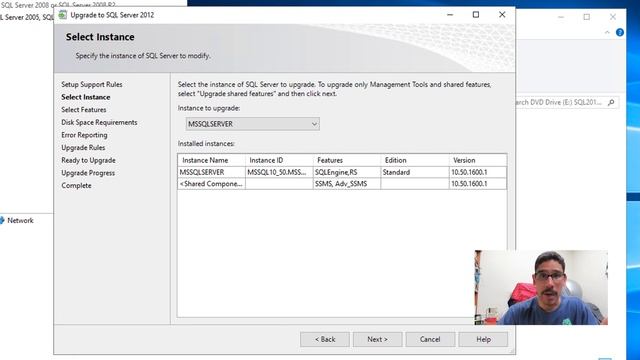640x360 pixels.
Task: Maximize the Upgrade to SQL Server 2012 window
Action: point(476,15)
